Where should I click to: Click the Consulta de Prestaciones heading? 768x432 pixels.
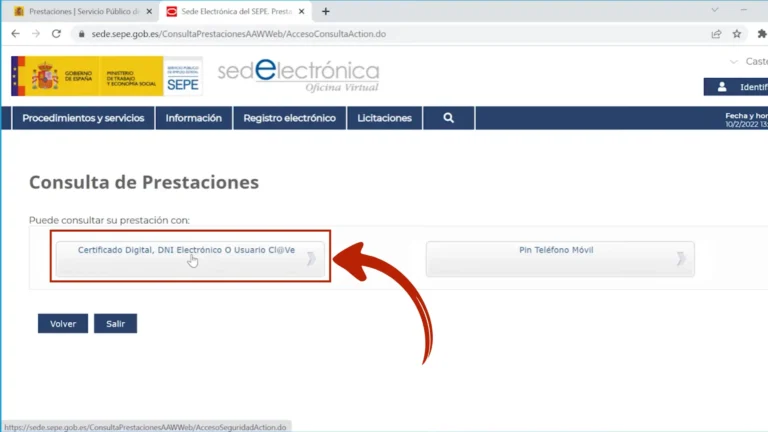pos(144,182)
